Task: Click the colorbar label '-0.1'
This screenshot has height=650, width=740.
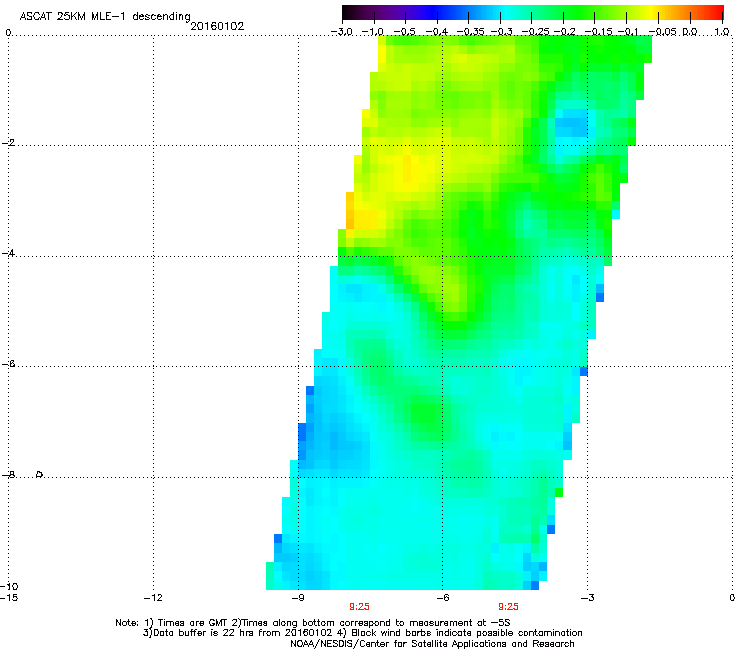Action: pos(628,32)
